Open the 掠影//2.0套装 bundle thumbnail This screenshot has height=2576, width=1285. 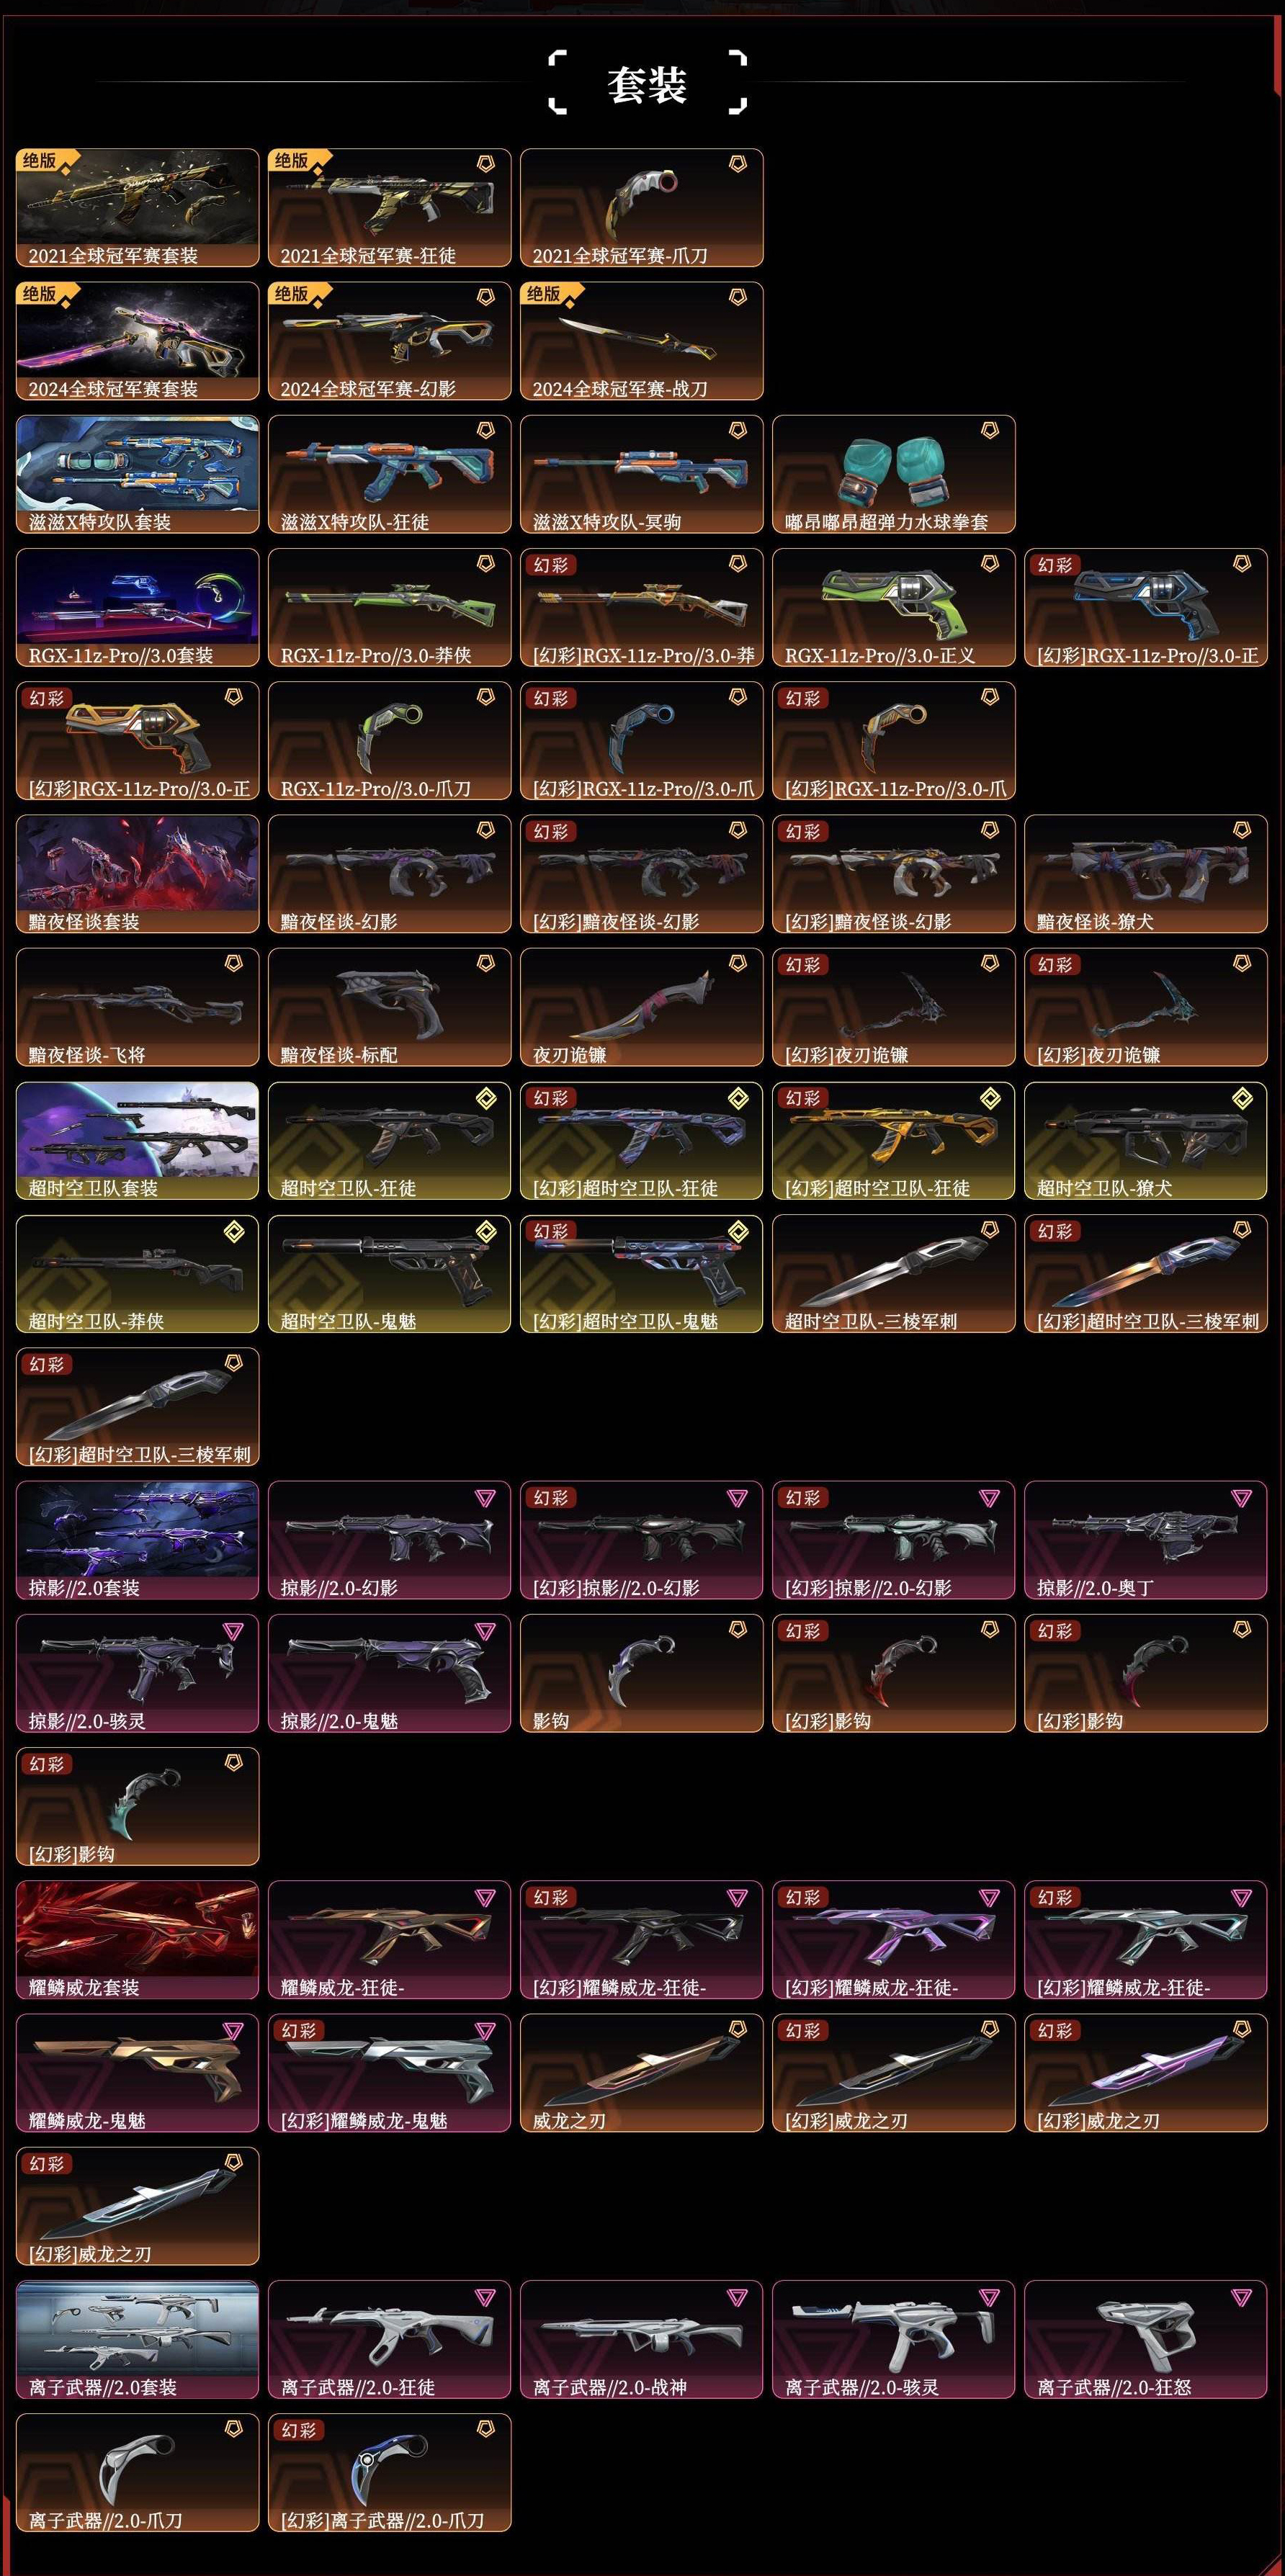point(137,1540)
